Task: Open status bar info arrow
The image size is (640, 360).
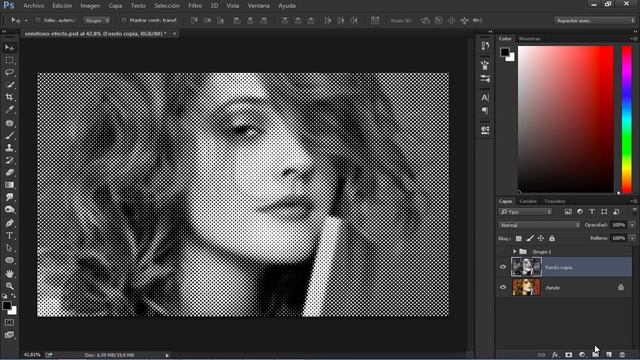Action: click(167, 355)
